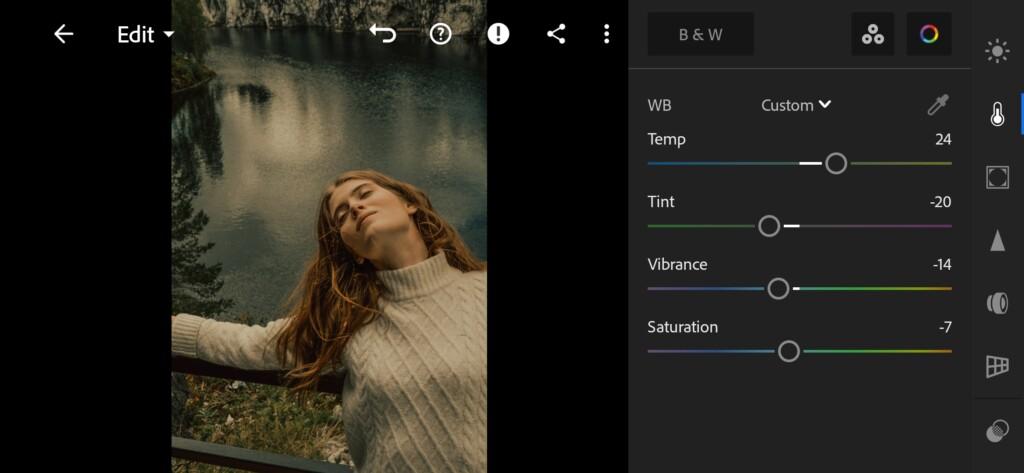Click the Temp label
Image resolution: width=1024 pixels, height=473 pixels.
pyautogui.click(x=666, y=139)
